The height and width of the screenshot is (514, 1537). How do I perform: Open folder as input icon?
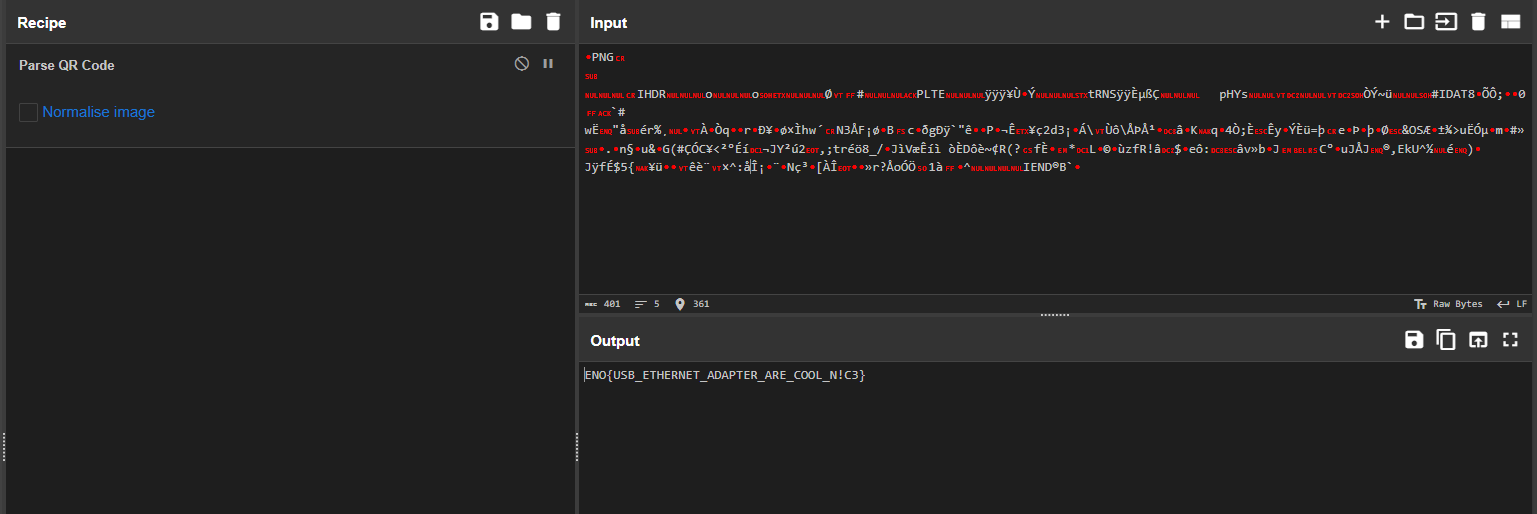(x=1414, y=22)
